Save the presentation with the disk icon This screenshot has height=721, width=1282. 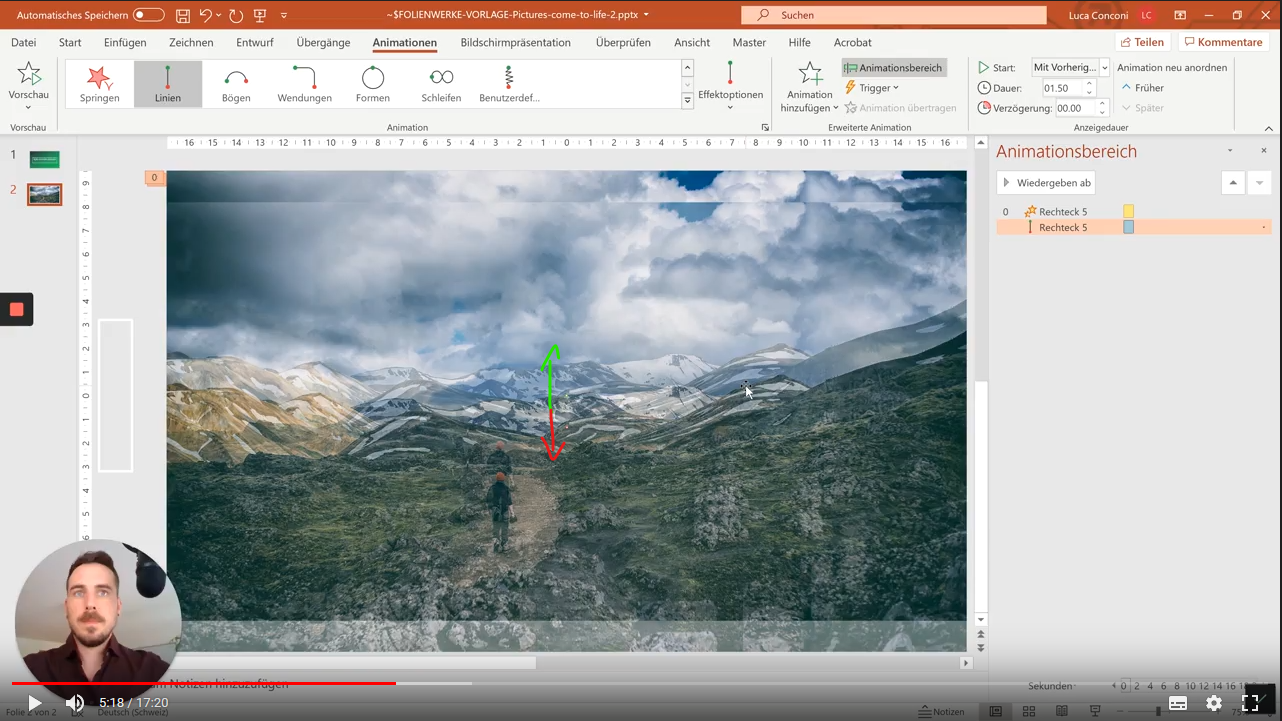(183, 16)
